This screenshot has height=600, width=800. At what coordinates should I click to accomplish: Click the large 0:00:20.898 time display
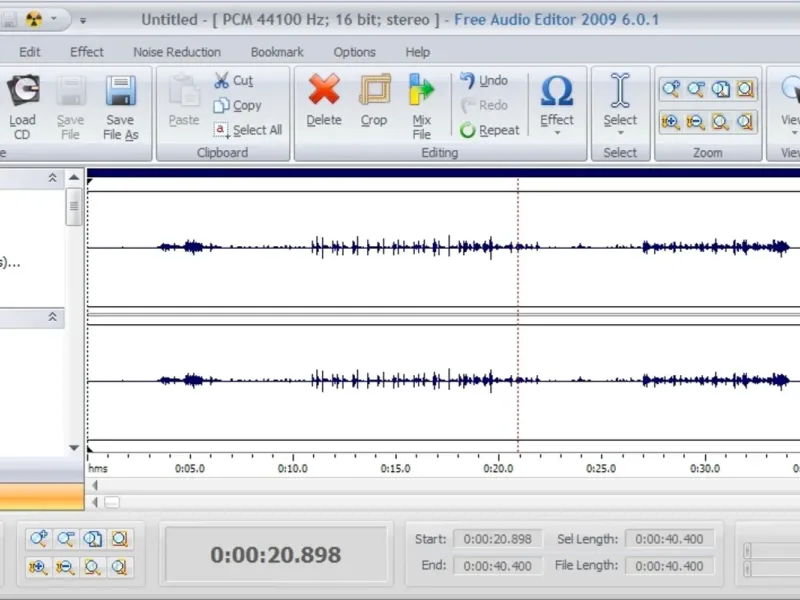click(x=276, y=555)
